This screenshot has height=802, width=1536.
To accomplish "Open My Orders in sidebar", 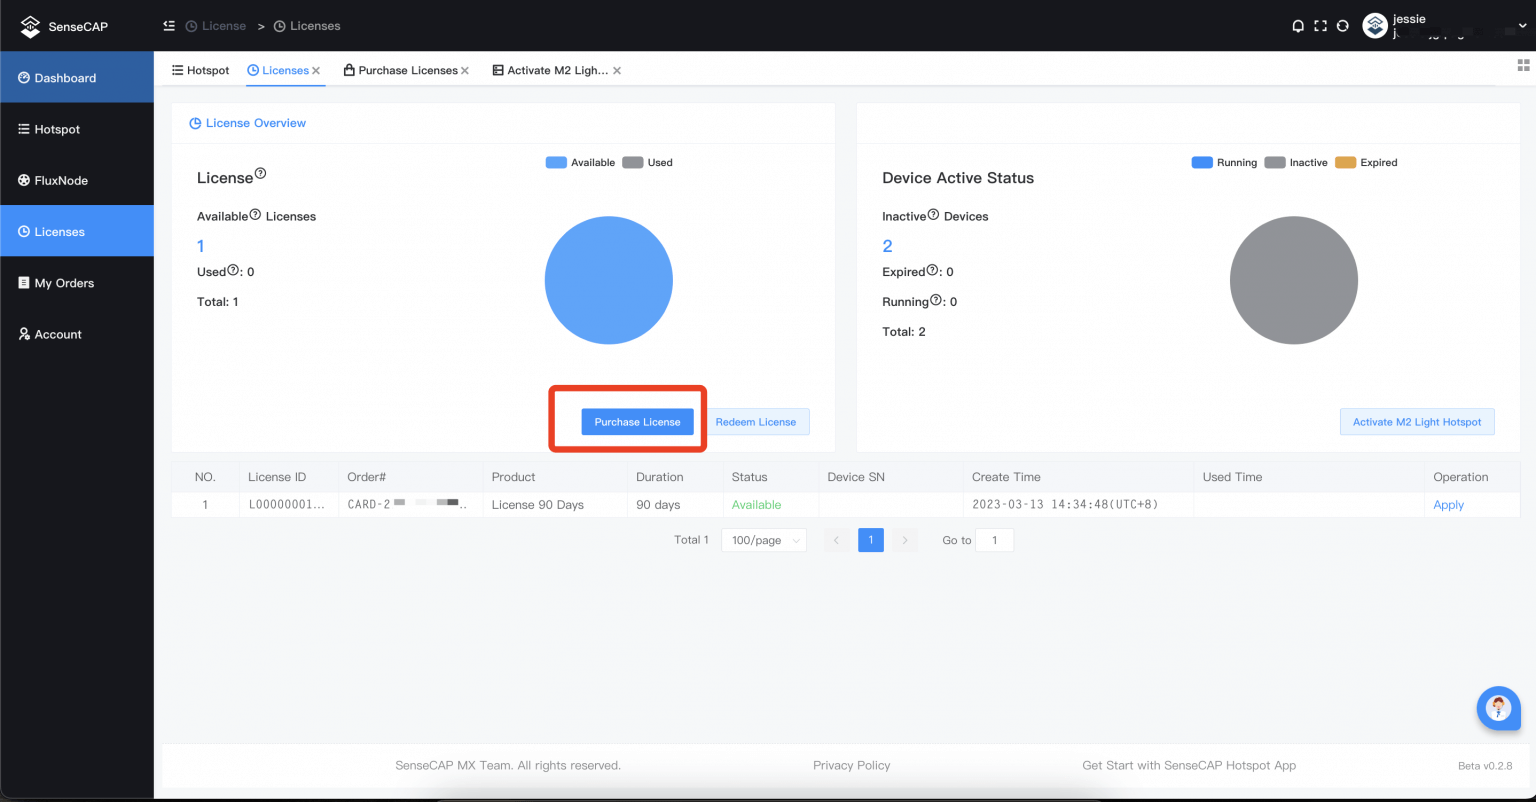I will coord(64,283).
